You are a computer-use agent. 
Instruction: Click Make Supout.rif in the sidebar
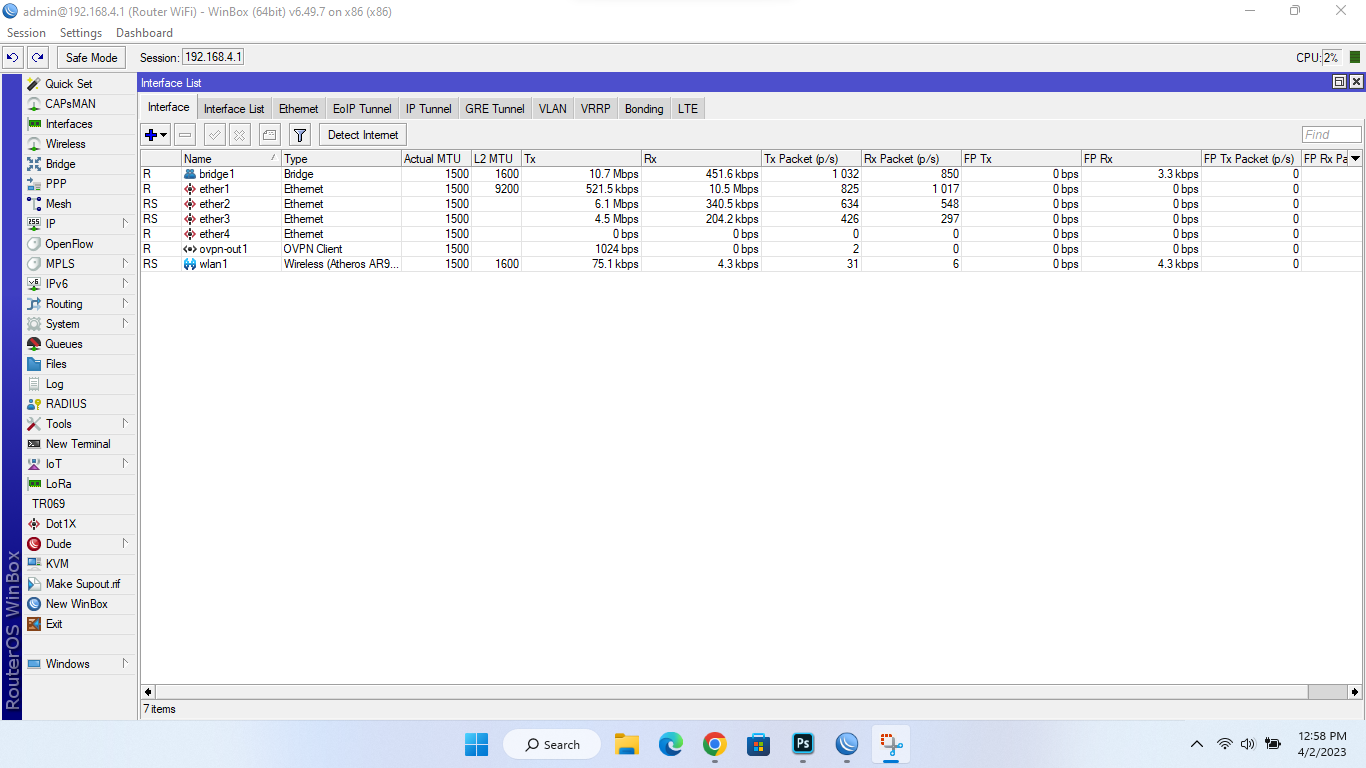coord(80,584)
